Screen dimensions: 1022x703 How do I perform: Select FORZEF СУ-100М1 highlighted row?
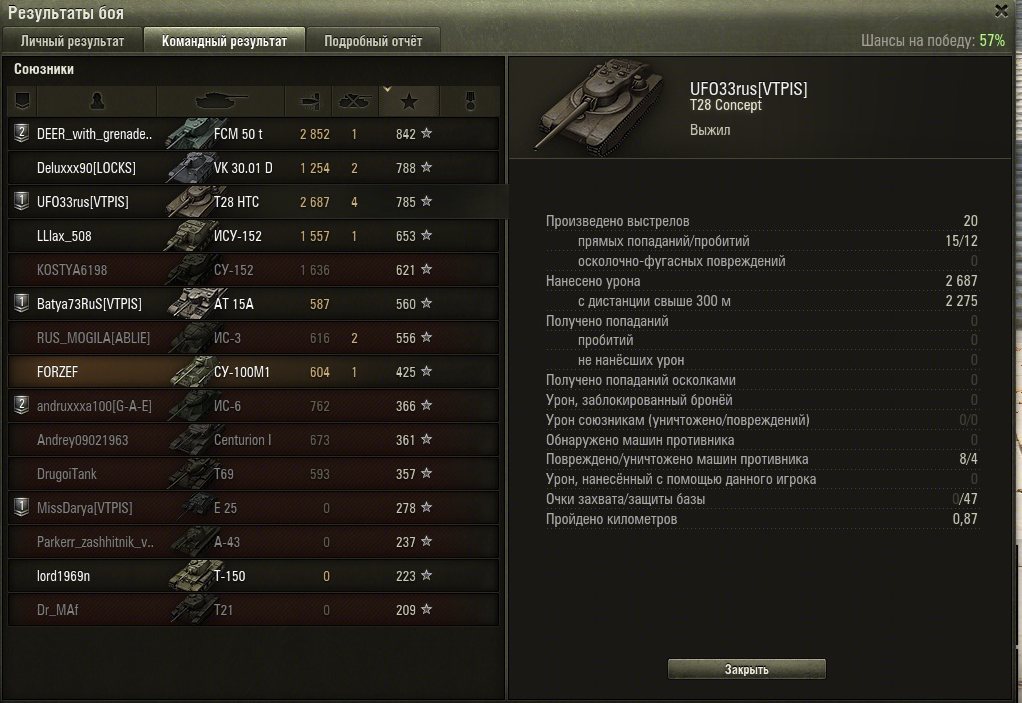pyautogui.click(x=254, y=371)
